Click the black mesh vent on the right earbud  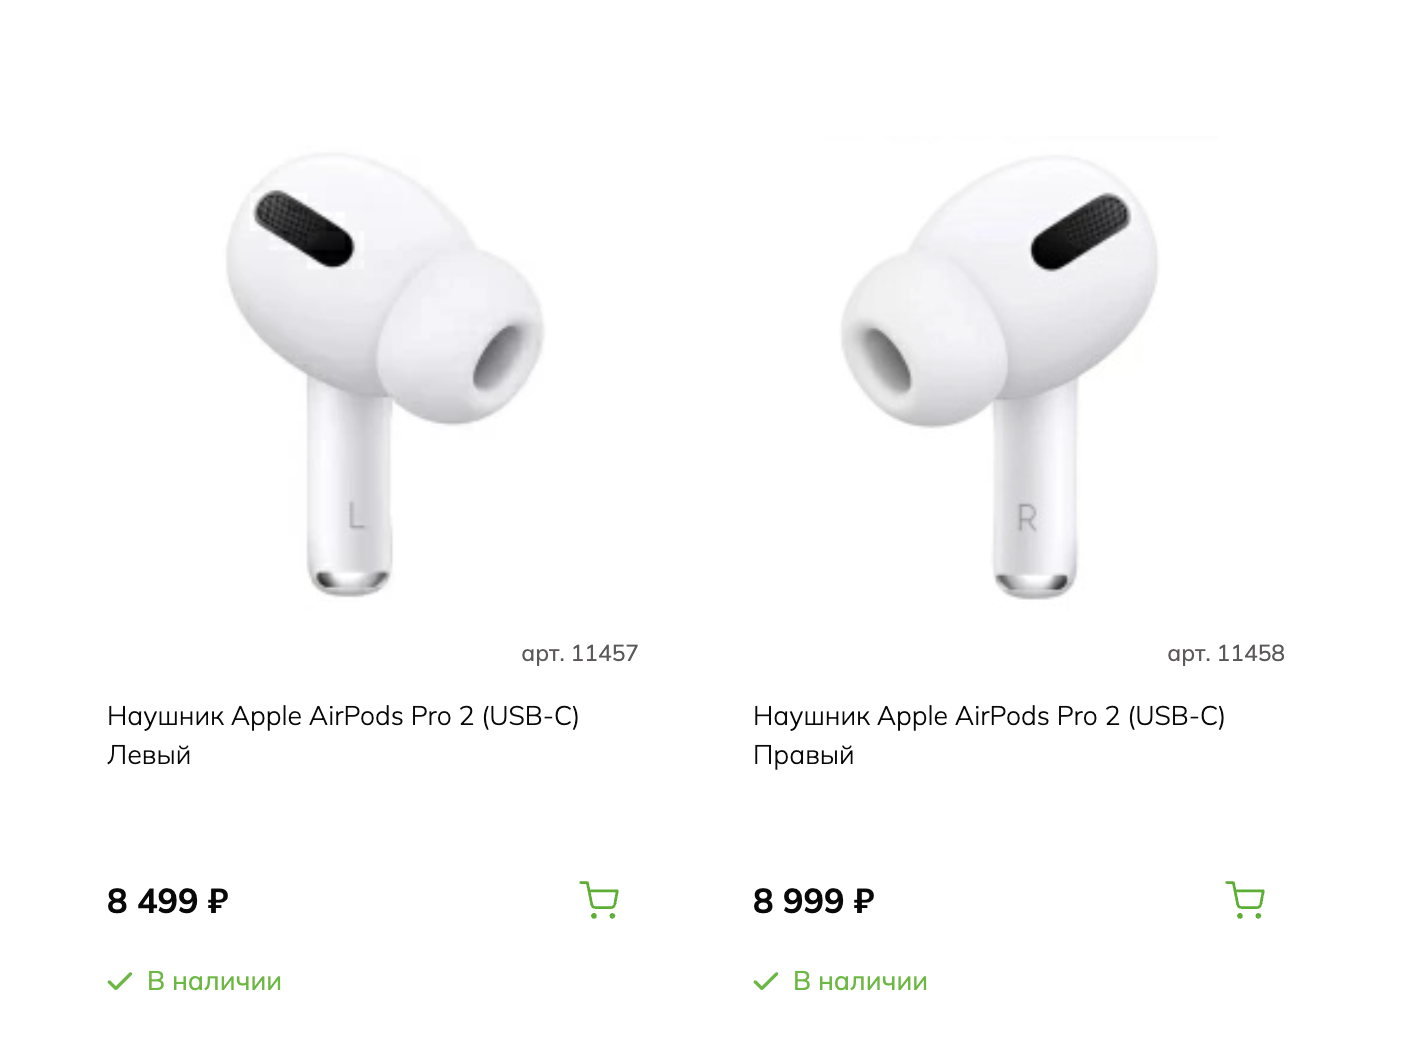click(x=1080, y=232)
